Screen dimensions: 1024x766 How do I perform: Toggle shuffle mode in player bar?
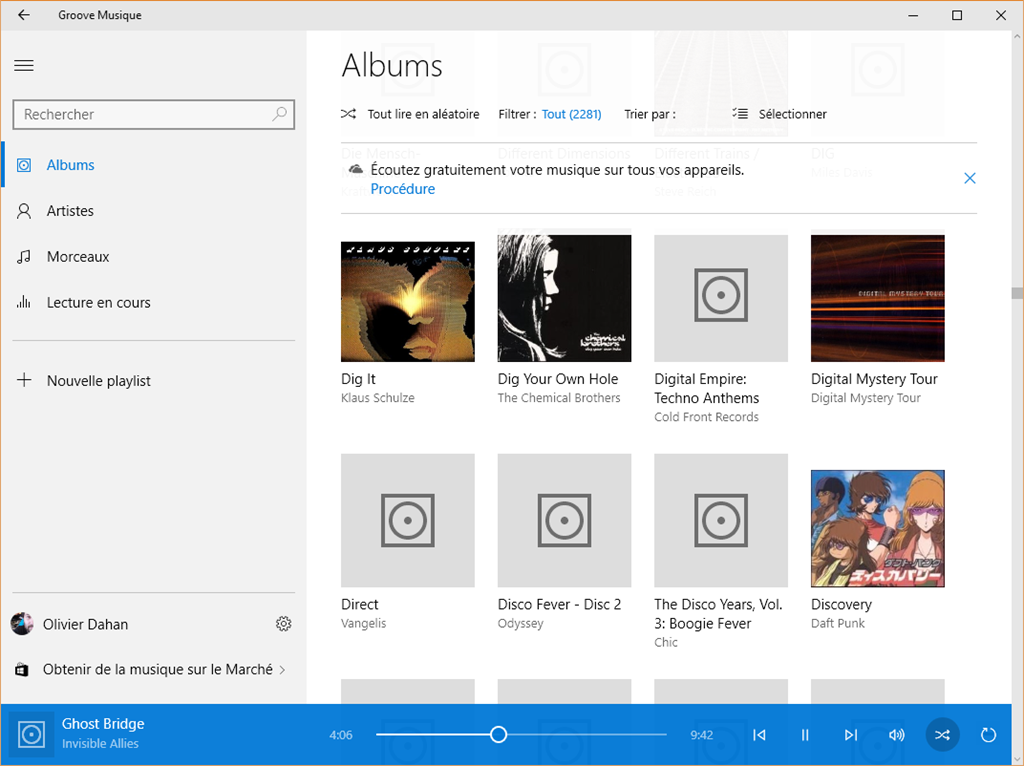point(942,735)
